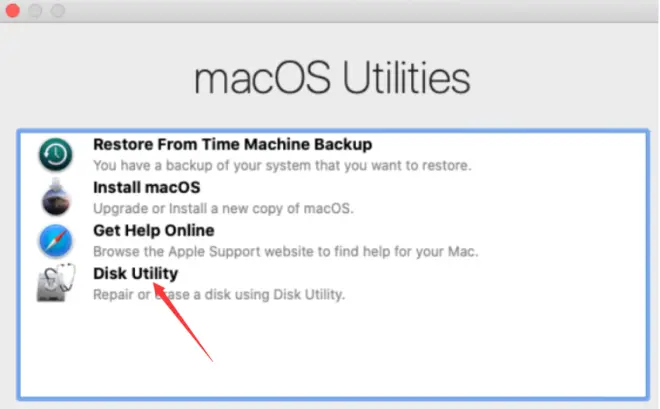Click the Time Machine clock icon
Image resolution: width=660 pixels, height=409 pixels.
tap(56, 154)
